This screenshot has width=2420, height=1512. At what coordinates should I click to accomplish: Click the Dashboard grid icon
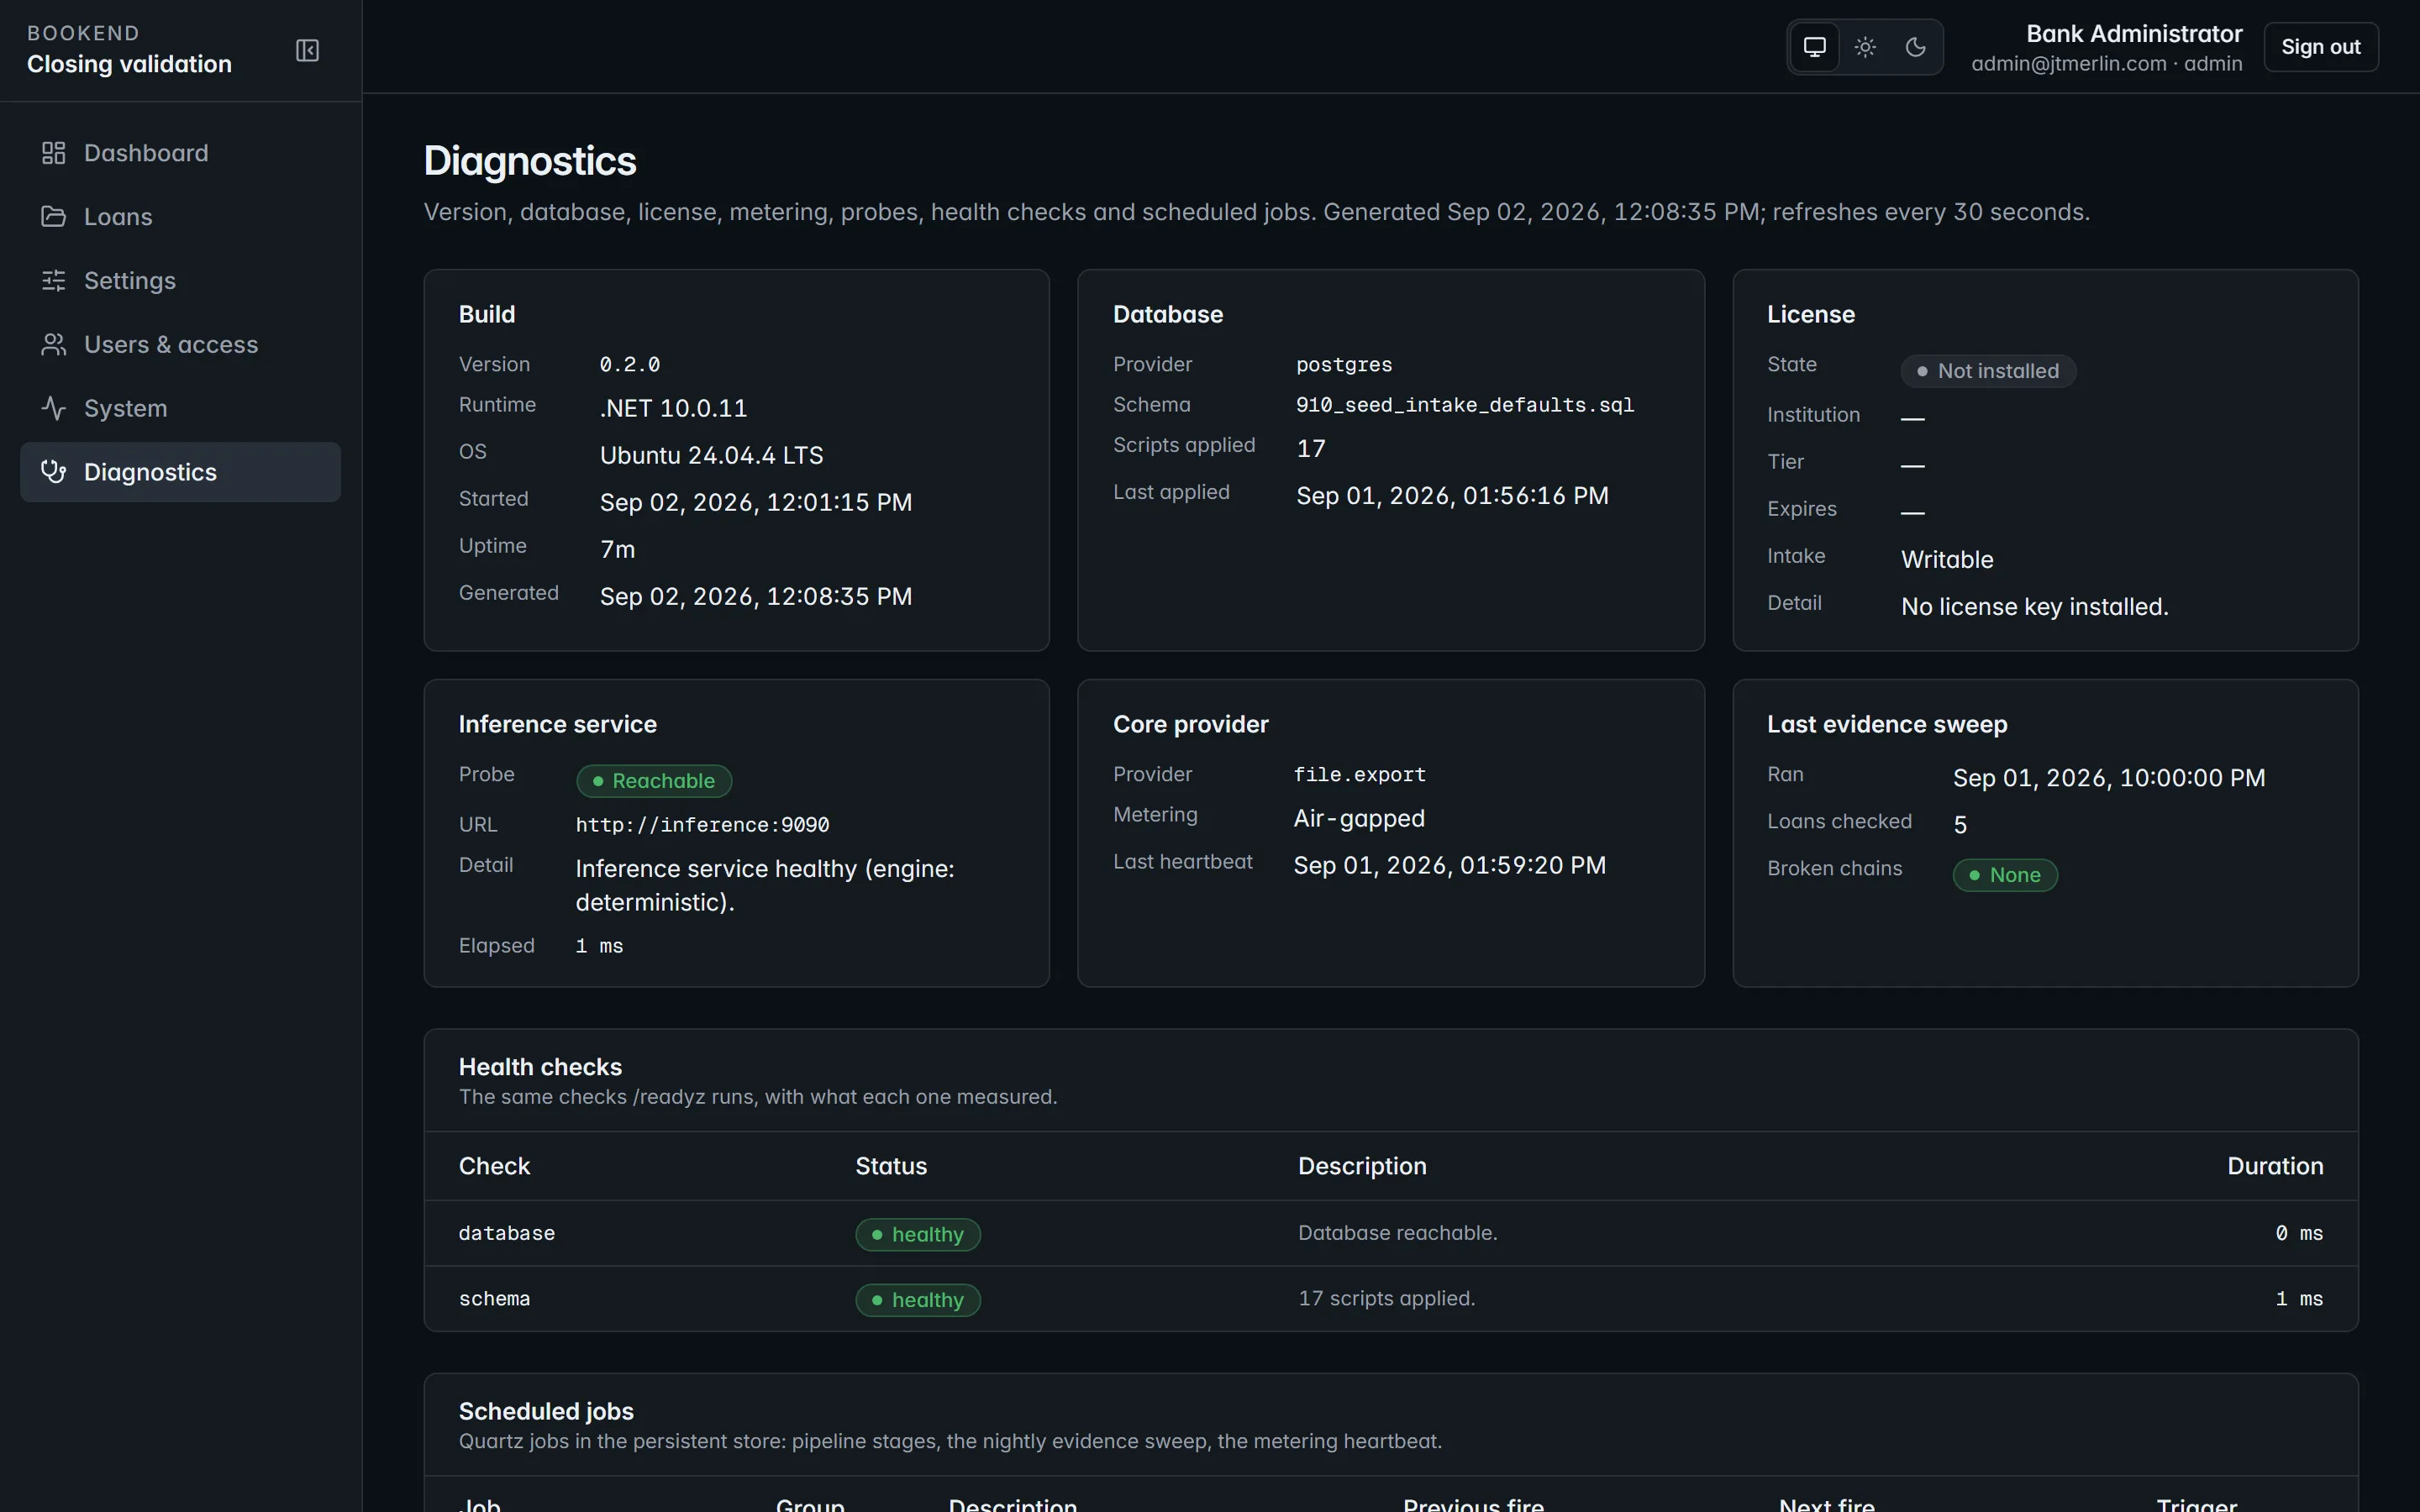(x=53, y=153)
